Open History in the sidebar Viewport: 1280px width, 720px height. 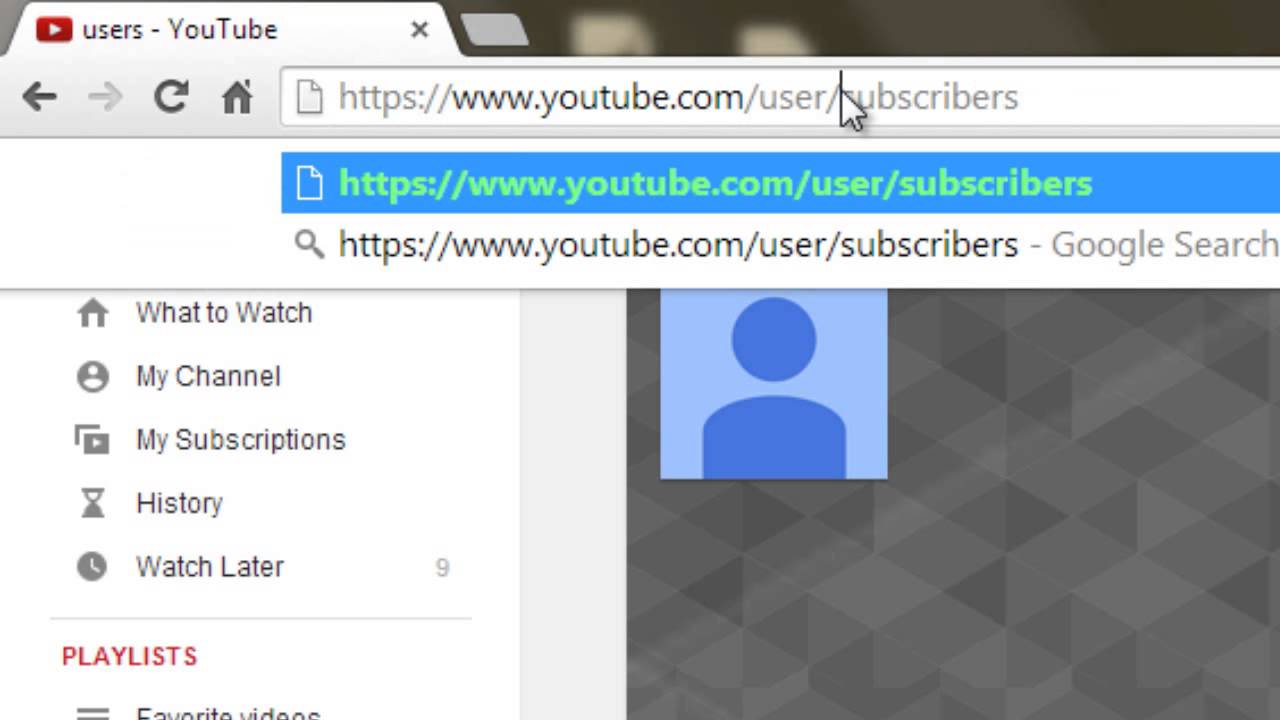pos(179,503)
